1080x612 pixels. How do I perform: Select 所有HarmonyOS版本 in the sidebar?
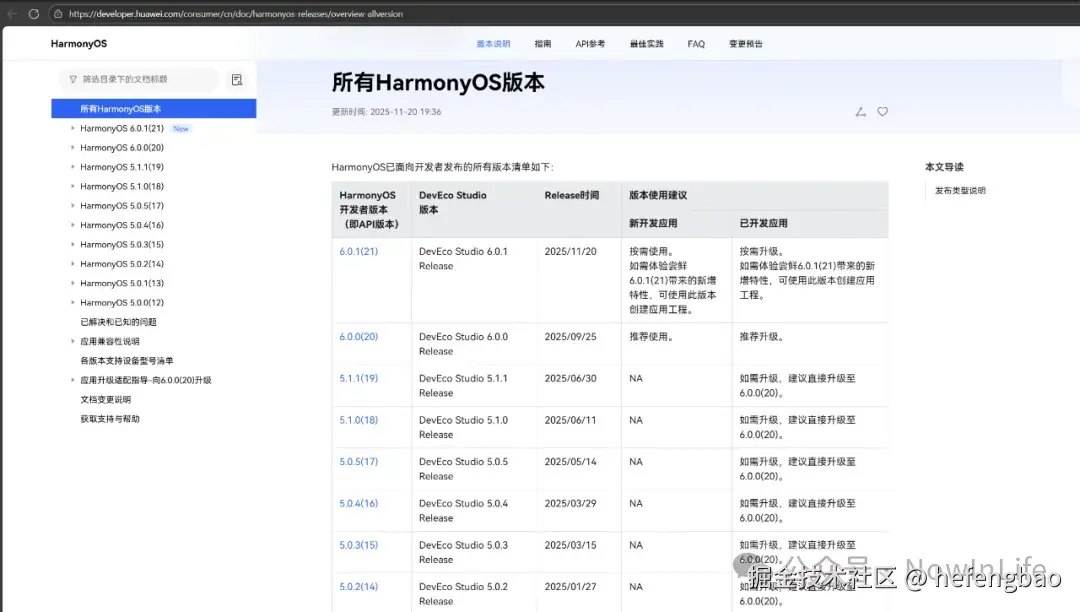click(154, 109)
